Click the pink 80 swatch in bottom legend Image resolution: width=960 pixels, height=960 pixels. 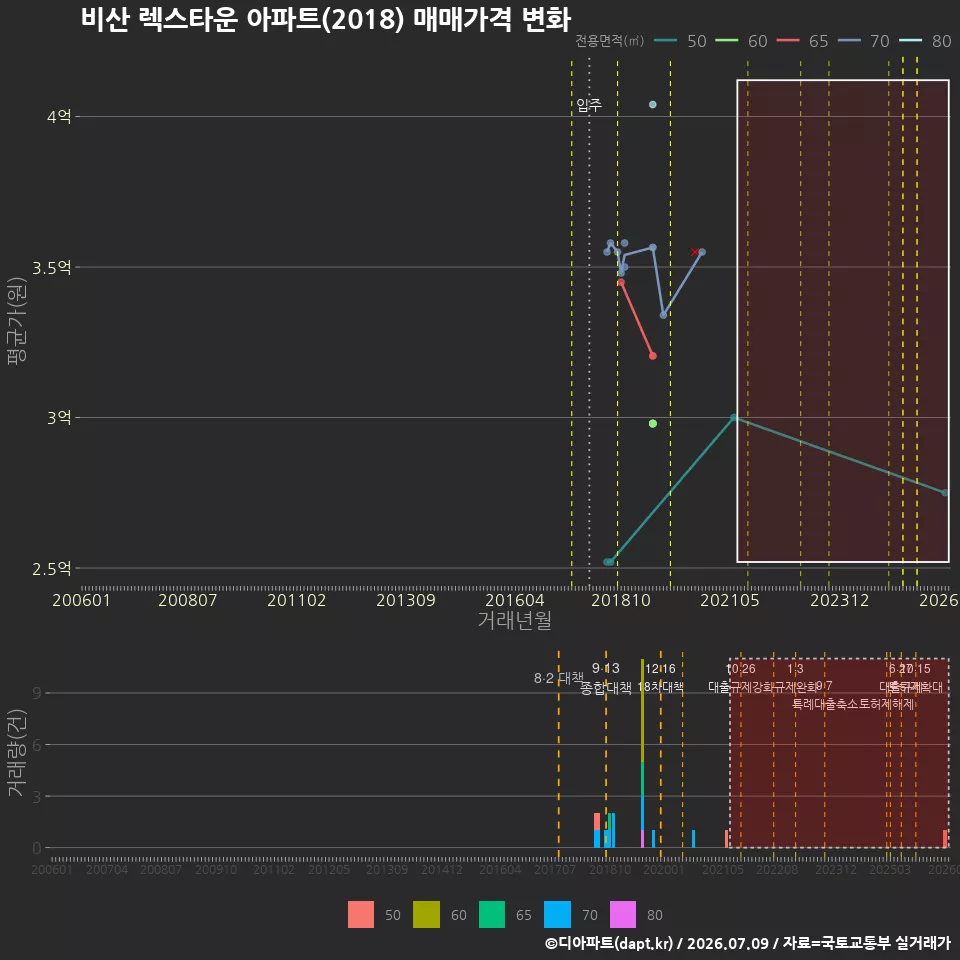point(623,915)
